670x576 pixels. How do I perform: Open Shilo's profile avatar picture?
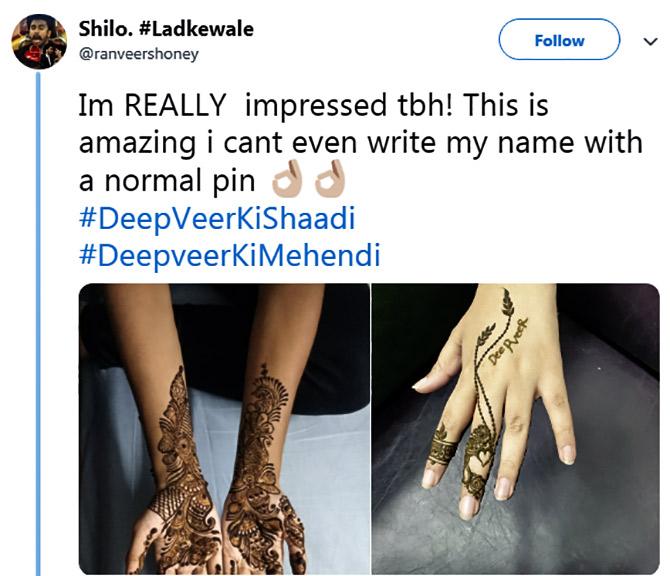click(39, 42)
